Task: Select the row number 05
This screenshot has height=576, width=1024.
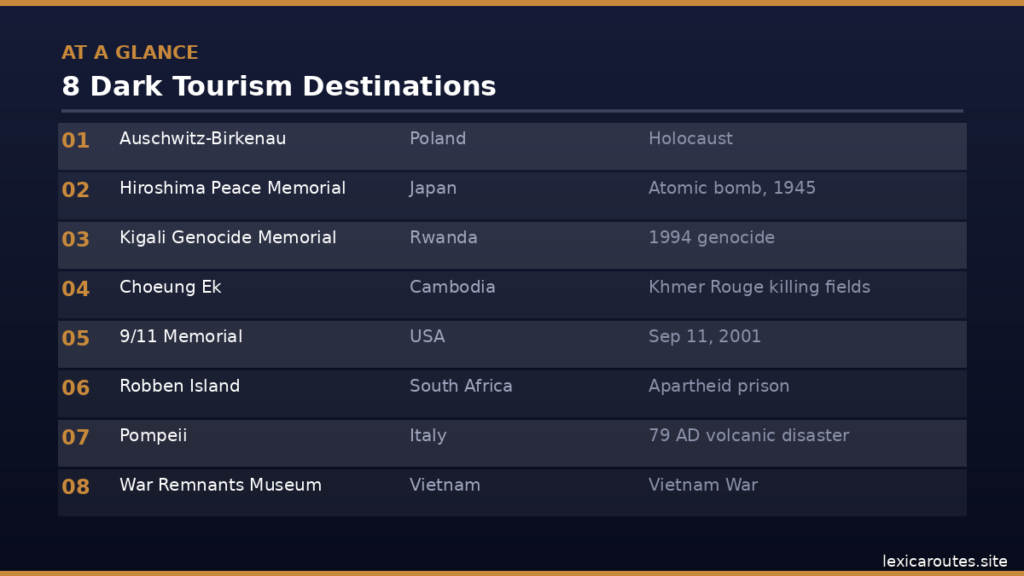Action: coord(75,339)
